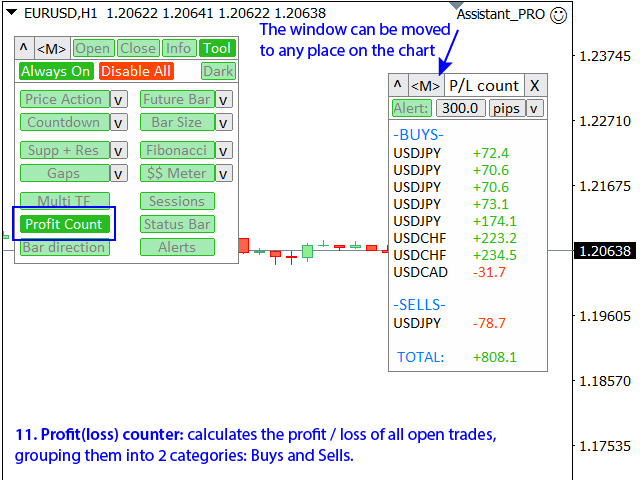Click the Alert value field showing 300.0

460,108
